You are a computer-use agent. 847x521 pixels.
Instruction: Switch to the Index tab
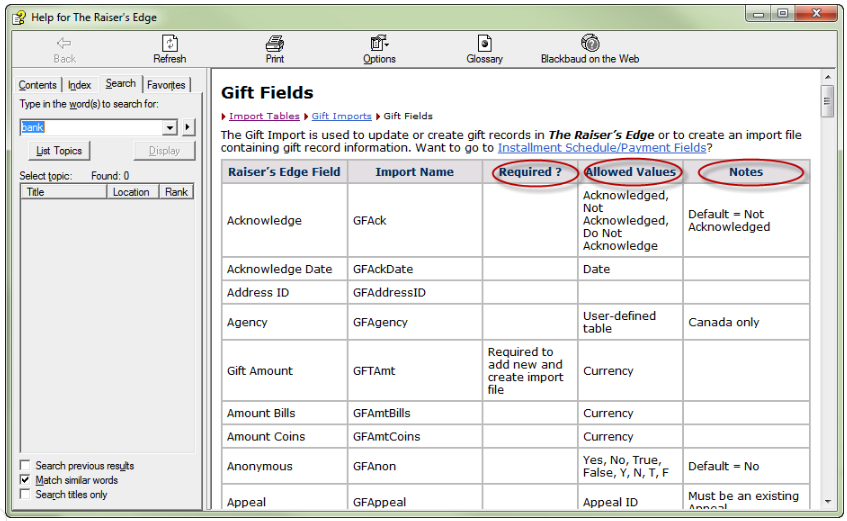pyautogui.click(x=79, y=85)
